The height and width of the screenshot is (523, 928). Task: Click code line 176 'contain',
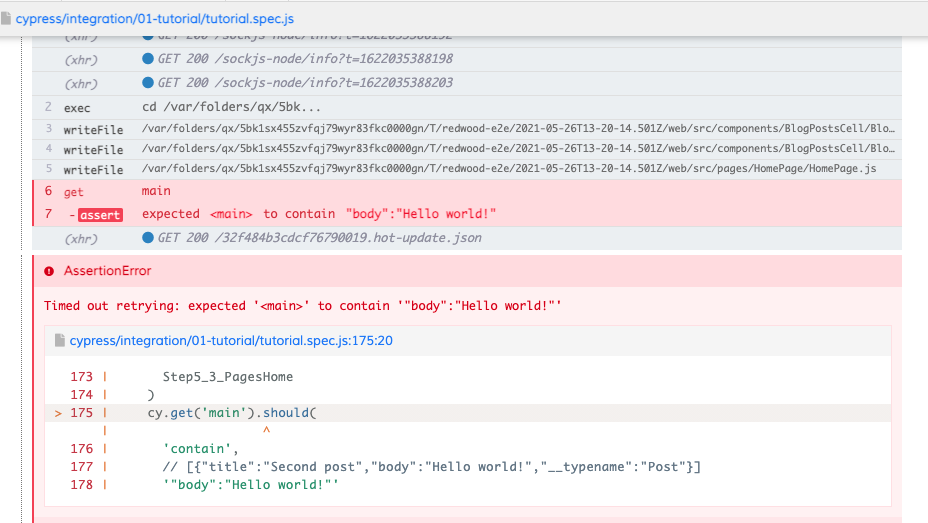click(200, 449)
